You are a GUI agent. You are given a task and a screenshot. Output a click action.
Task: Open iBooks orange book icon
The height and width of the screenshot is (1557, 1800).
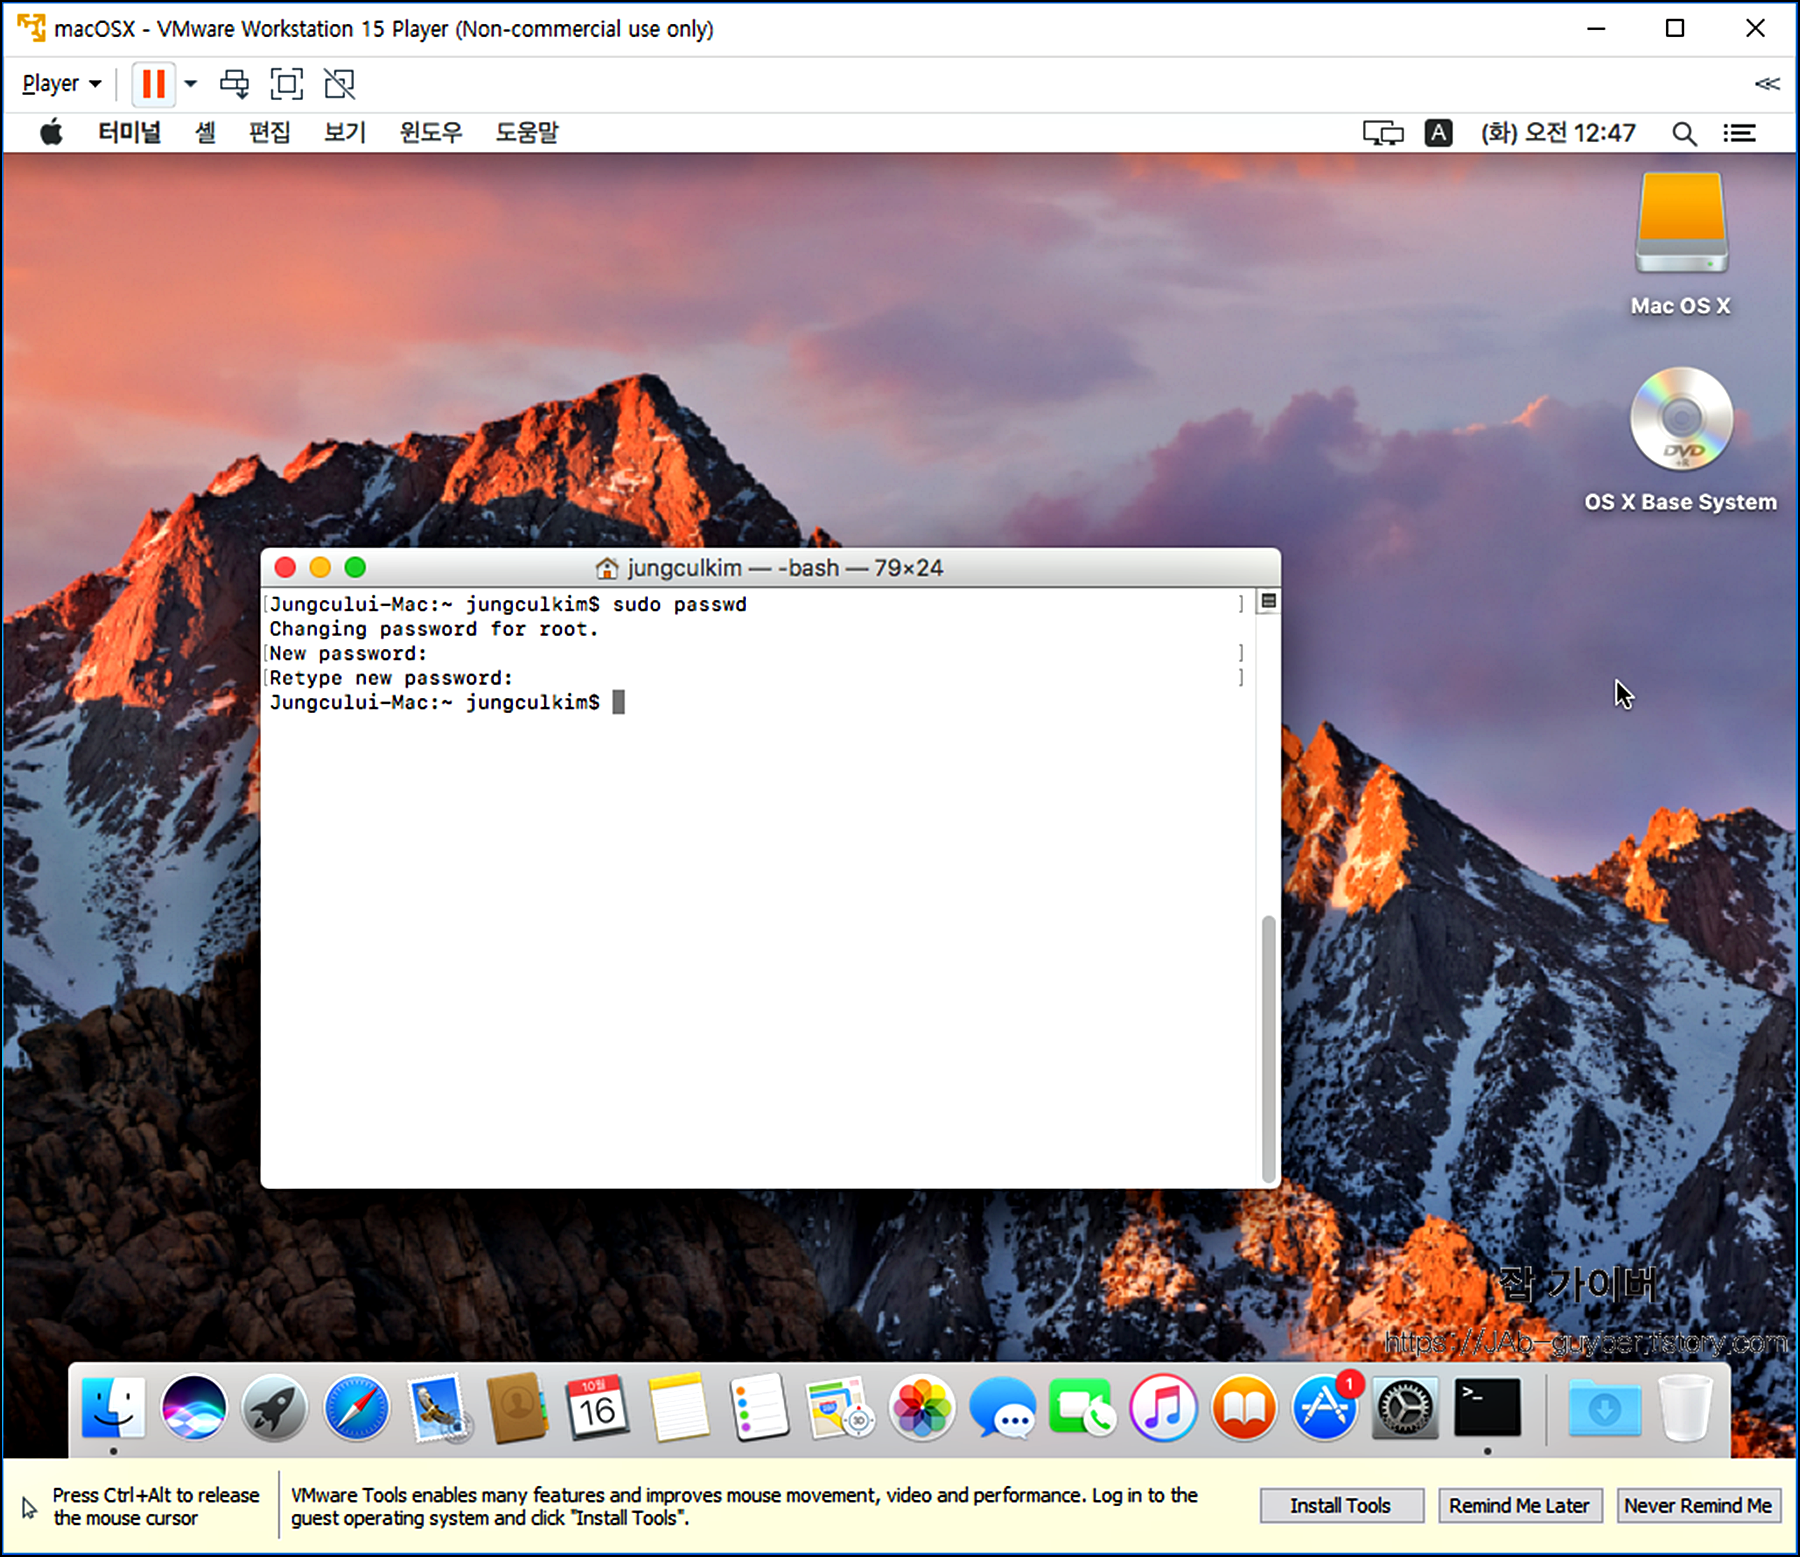tap(1244, 1407)
